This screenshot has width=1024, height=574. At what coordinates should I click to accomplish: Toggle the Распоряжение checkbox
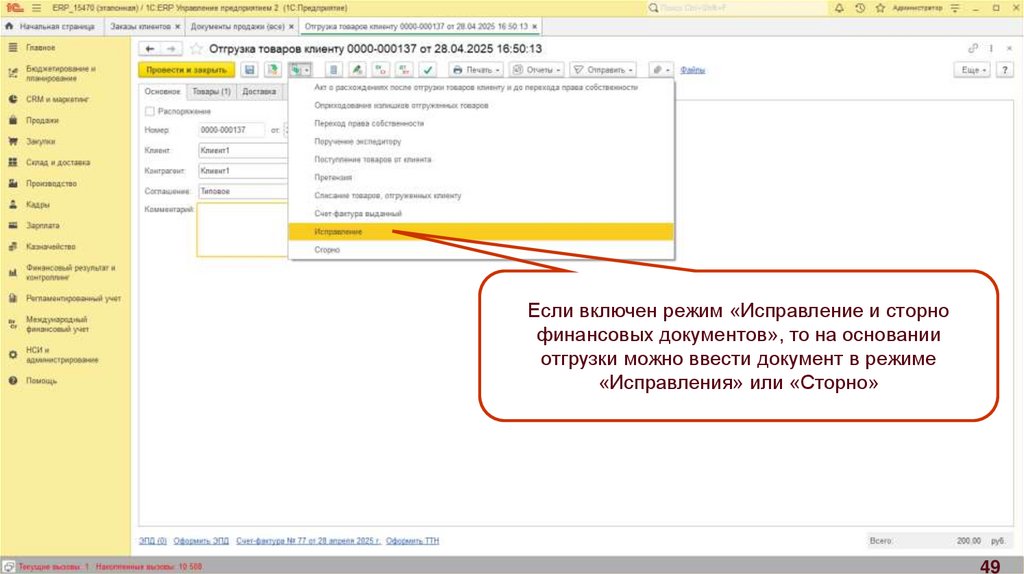150,111
